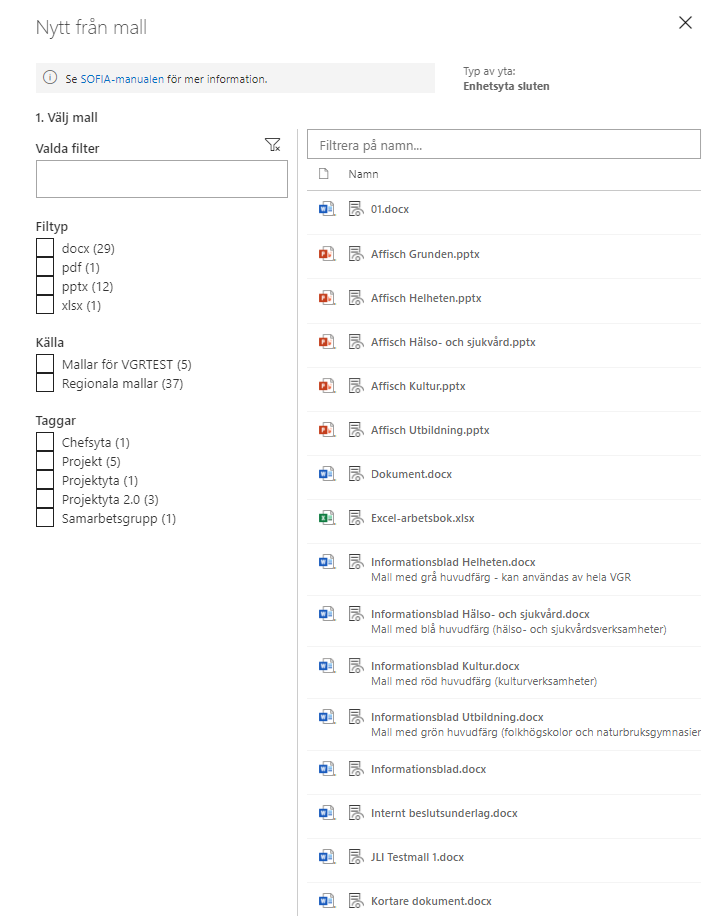Viewport: 718px width, 916px height.
Task: Select the Informationsblad Kultur.docx template
Action: tap(445, 666)
